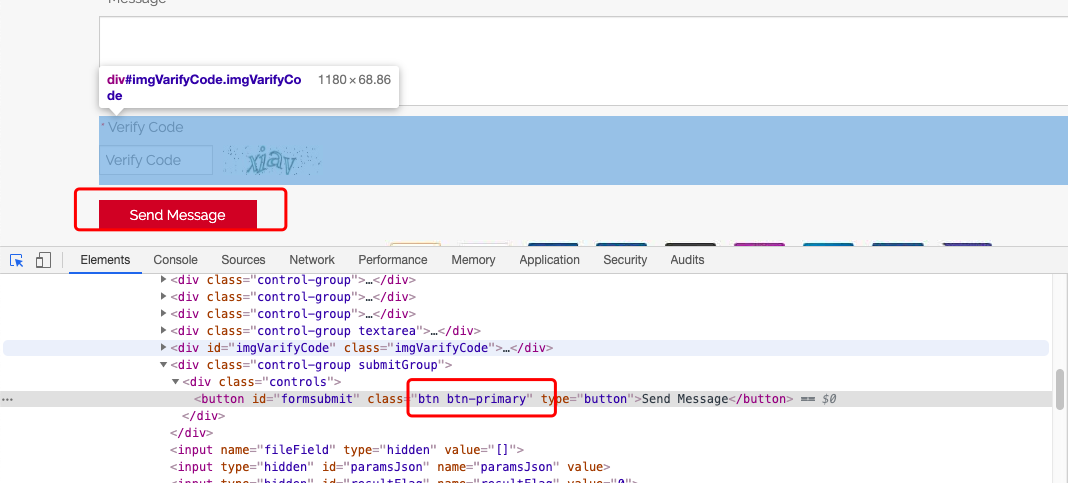Expand the control-group textarea div node
This screenshot has height=483, width=1068.
click(x=164, y=331)
